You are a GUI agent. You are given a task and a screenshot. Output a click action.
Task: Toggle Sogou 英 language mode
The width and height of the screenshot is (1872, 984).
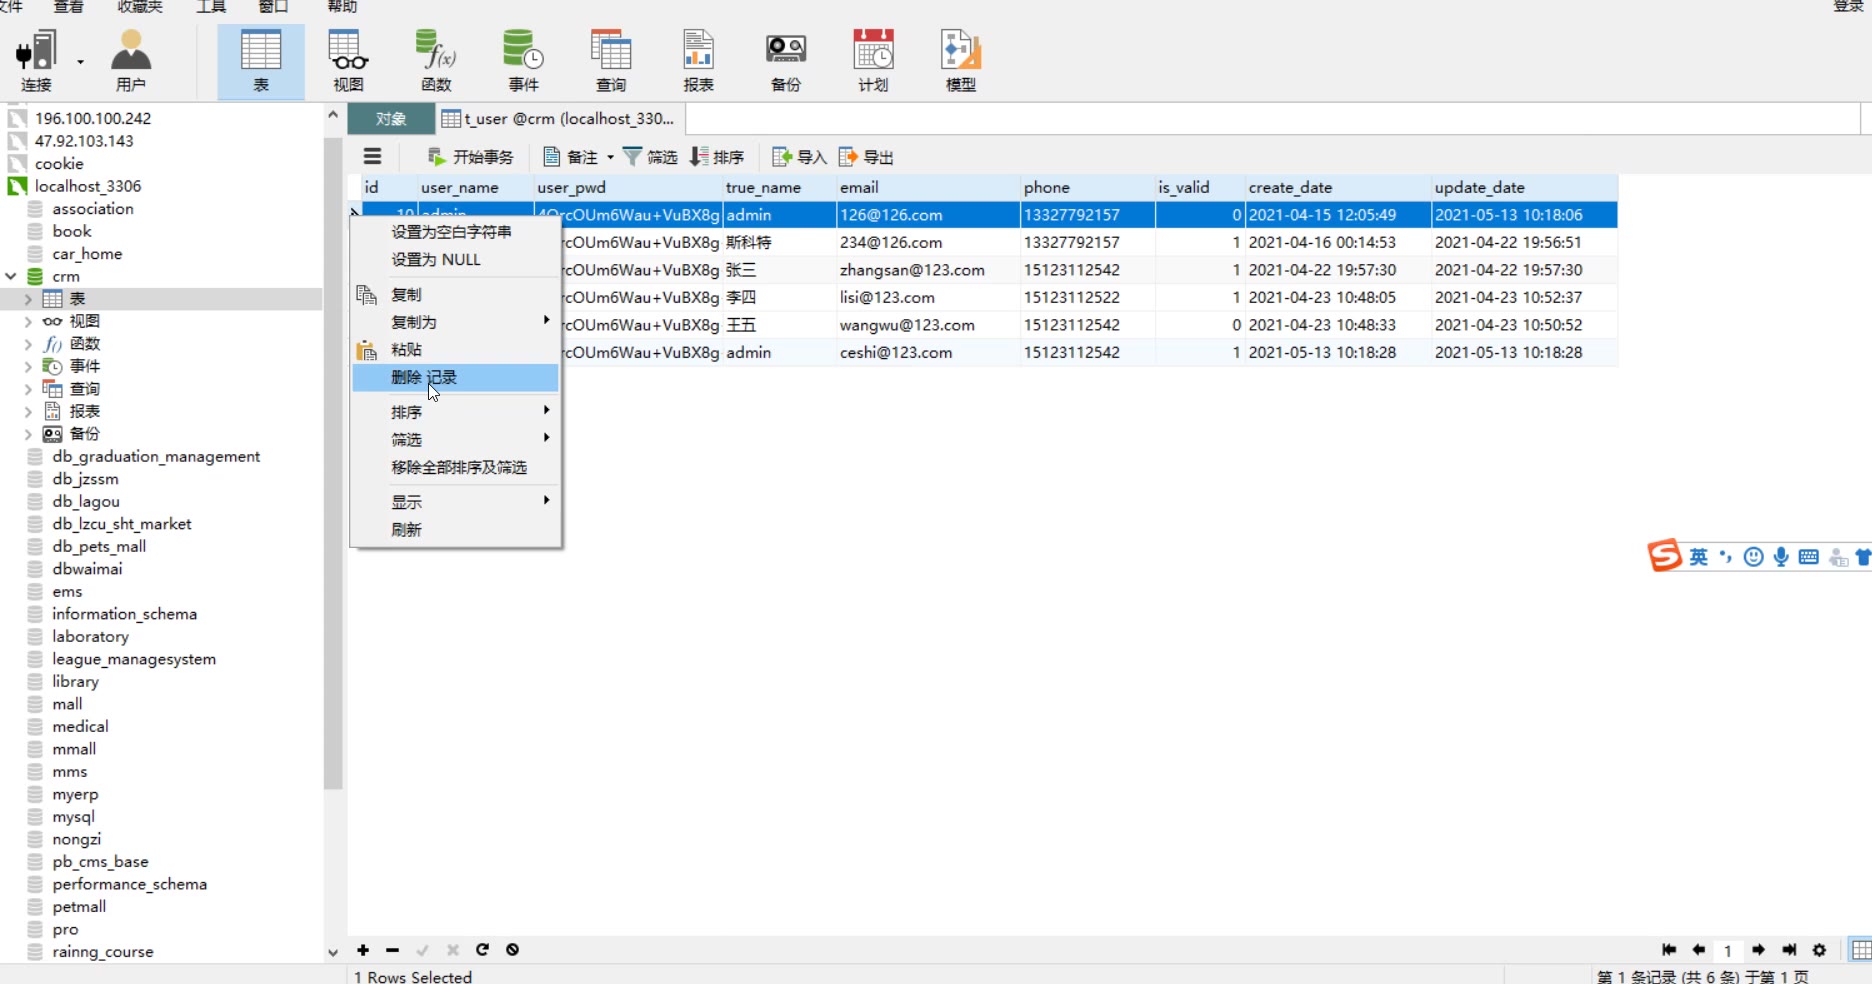click(x=1698, y=557)
